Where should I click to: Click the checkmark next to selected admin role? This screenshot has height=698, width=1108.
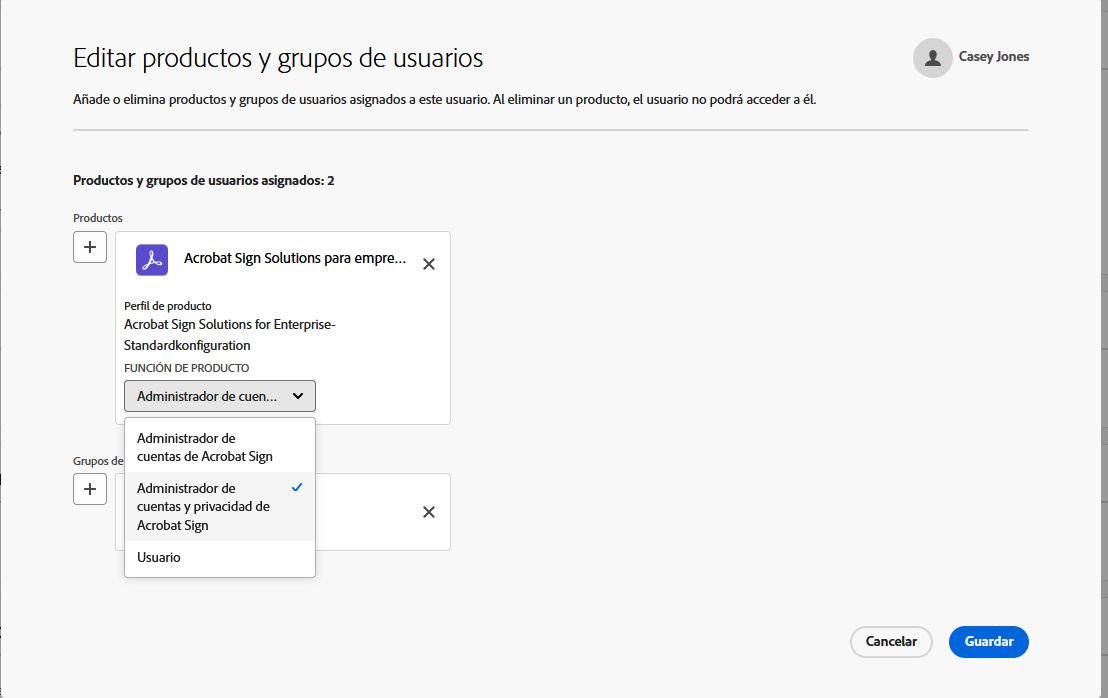298,488
